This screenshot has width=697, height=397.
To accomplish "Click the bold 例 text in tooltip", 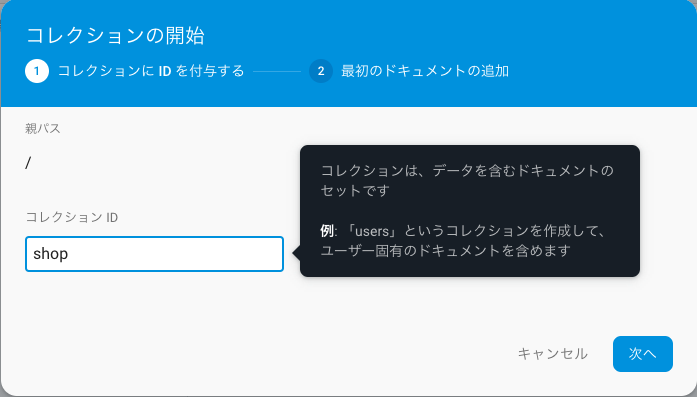I will (x=327, y=231).
